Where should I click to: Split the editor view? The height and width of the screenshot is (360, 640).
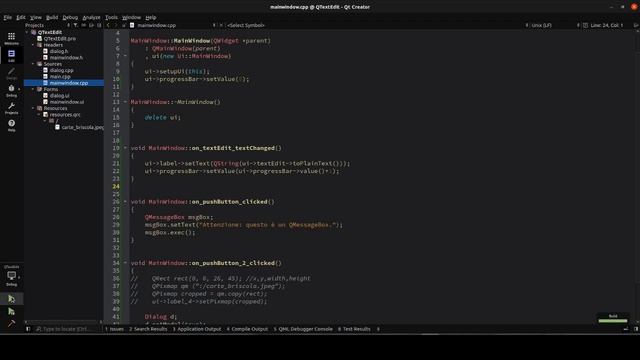click(636, 25)
